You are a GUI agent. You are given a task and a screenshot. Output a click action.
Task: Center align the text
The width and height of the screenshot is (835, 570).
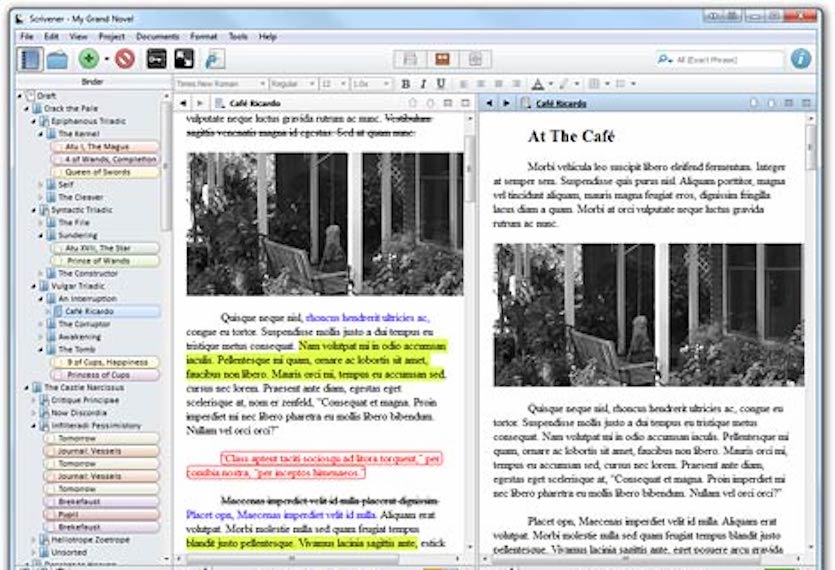tap(481, 84)
